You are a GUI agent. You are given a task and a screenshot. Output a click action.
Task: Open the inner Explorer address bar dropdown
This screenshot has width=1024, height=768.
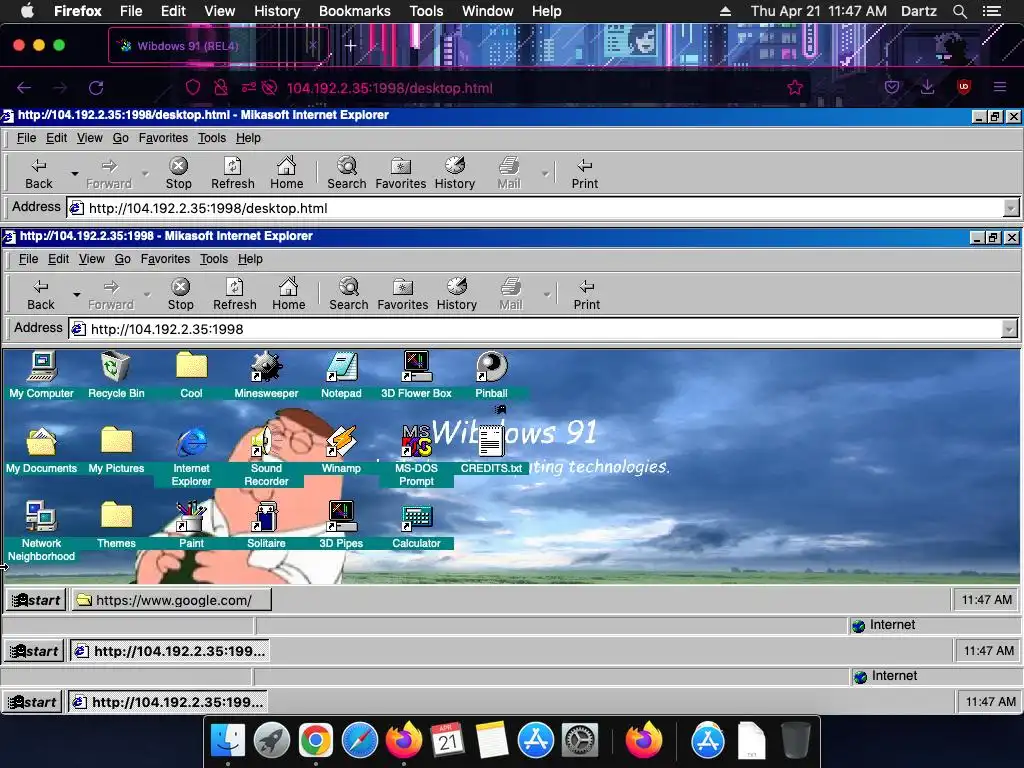[x=1009, y=329]
